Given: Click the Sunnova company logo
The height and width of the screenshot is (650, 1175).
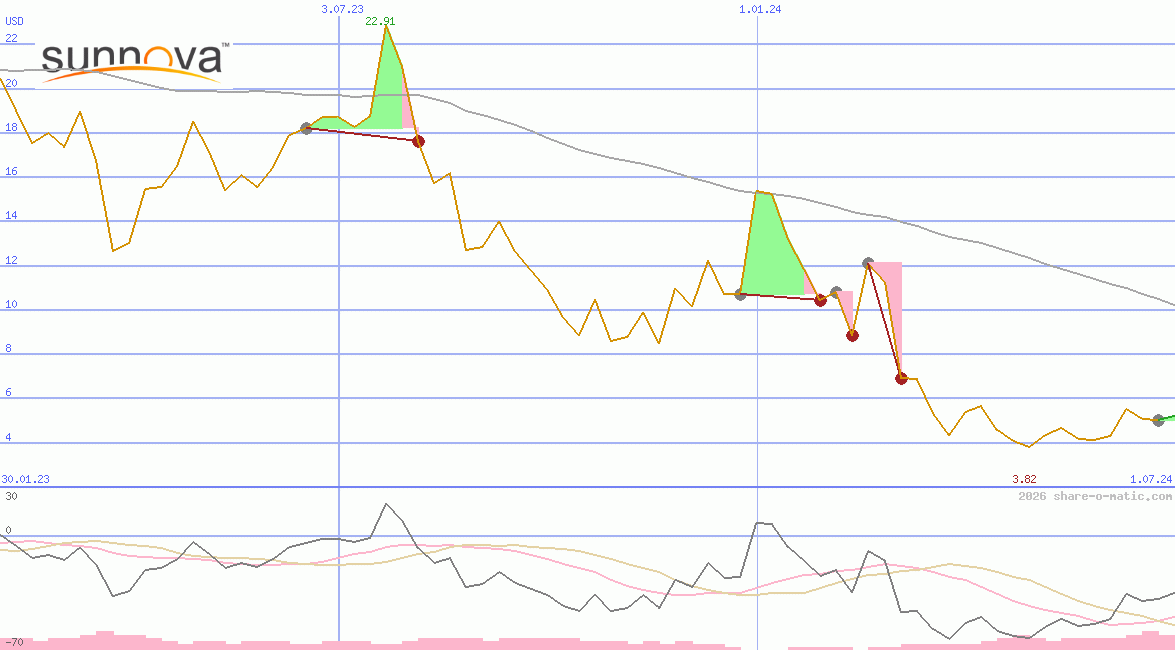Looking at the screenshot, I should click(x=130, y=62).
